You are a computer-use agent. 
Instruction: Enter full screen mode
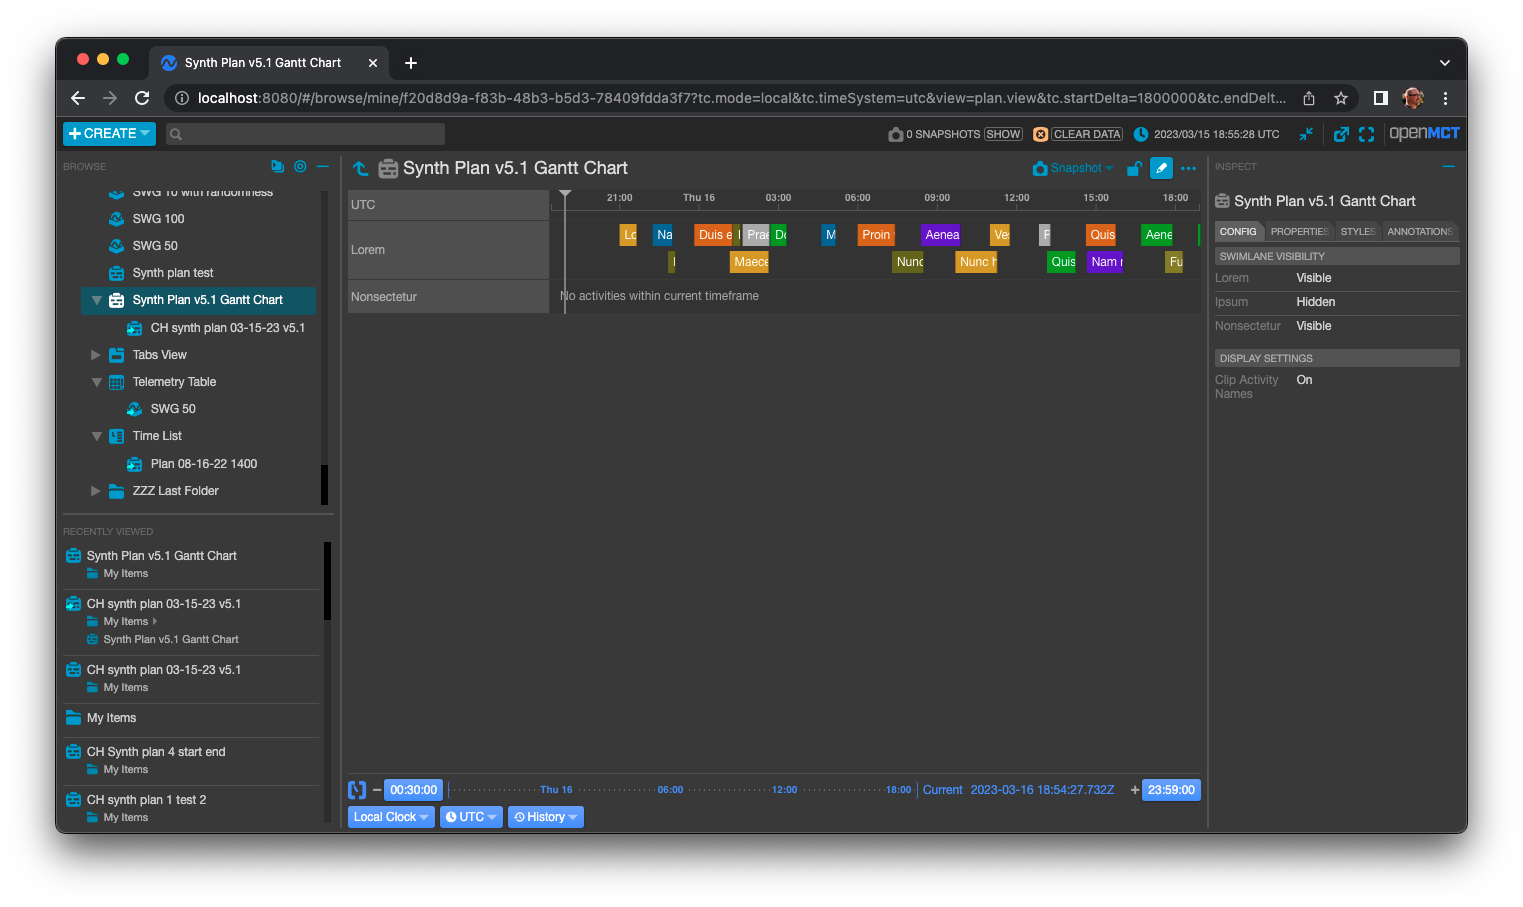click(1367, 134)
